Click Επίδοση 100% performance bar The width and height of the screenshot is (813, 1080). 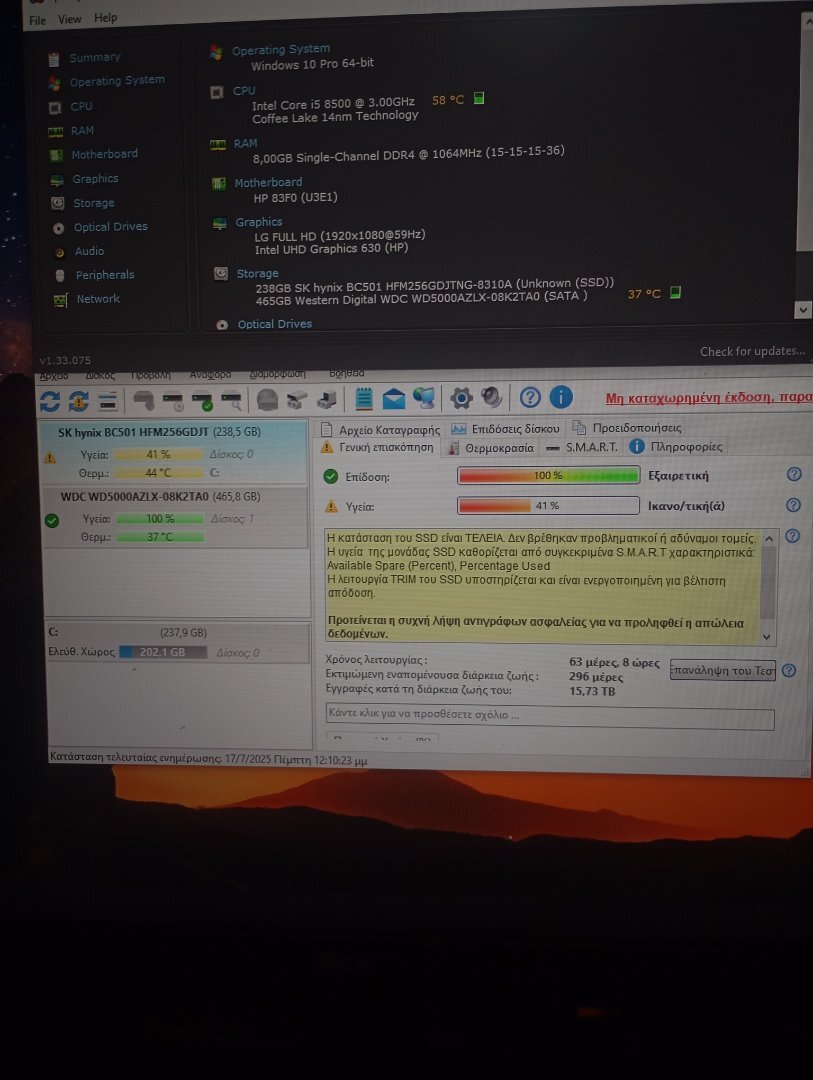[x=548, y=475]
